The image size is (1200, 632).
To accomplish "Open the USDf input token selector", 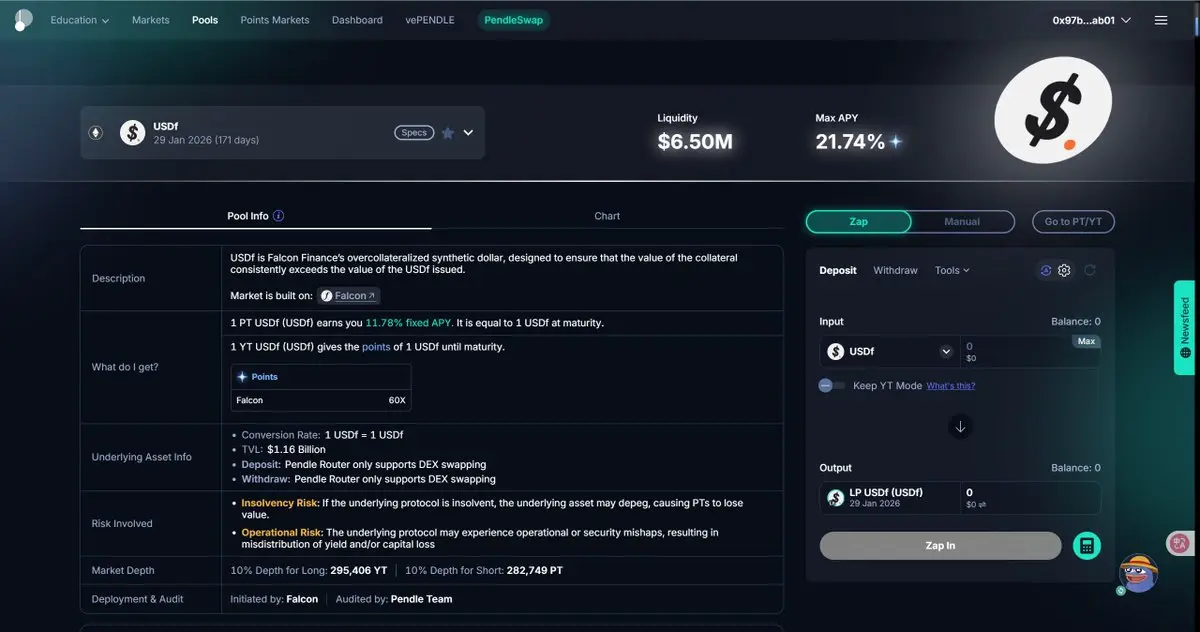I will pos(890,352).
